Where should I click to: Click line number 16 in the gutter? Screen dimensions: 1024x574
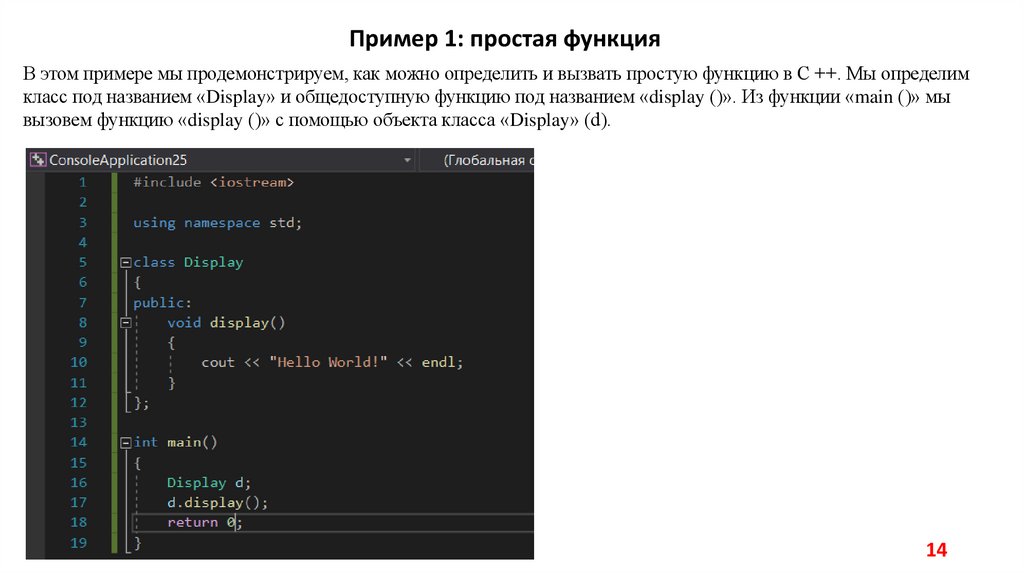pyautogui.click(x=78, y=483)
